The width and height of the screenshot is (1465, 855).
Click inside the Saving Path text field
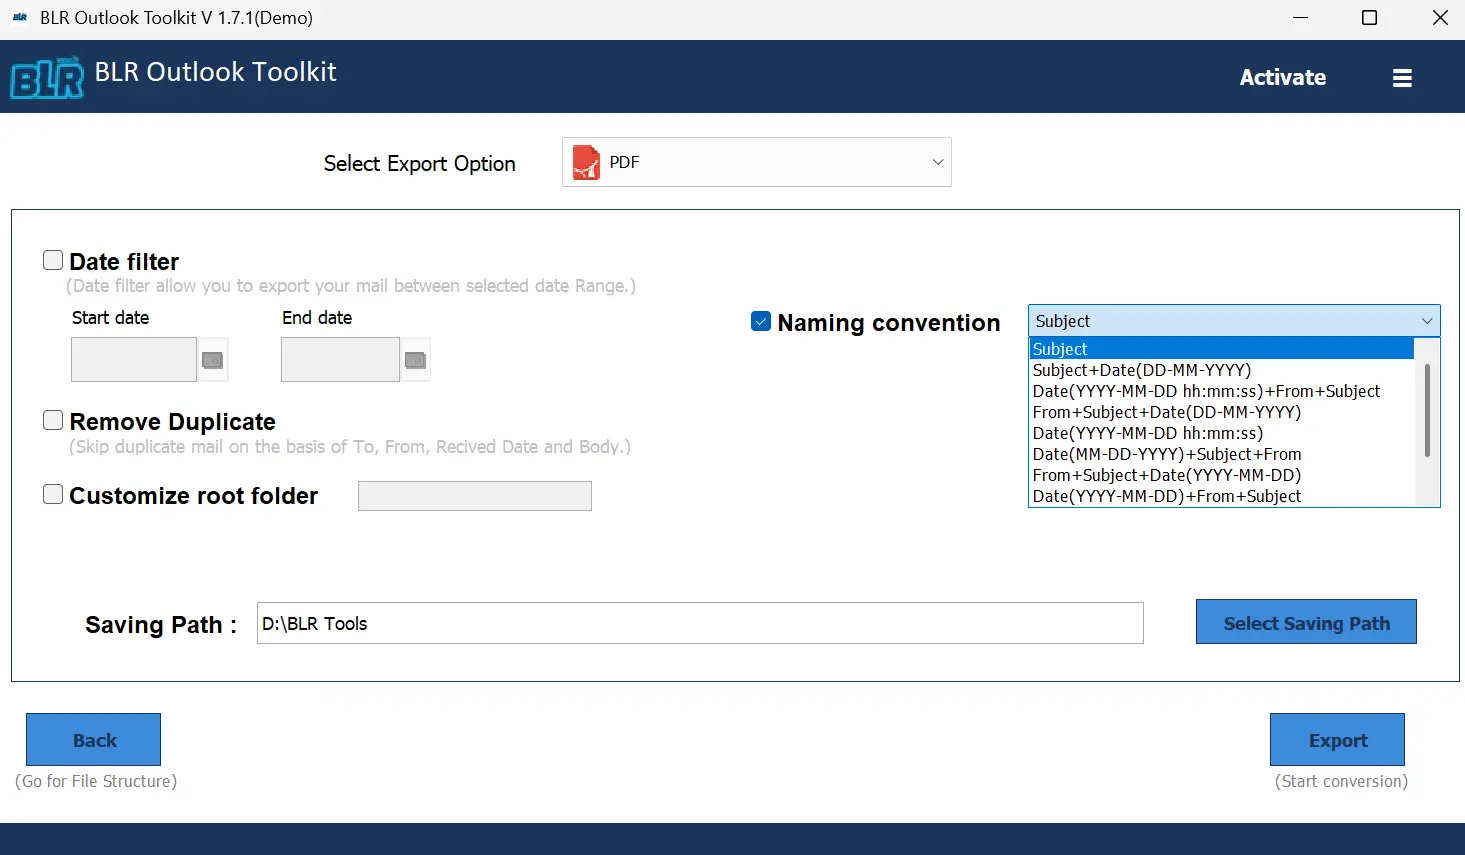click(700, 622)
